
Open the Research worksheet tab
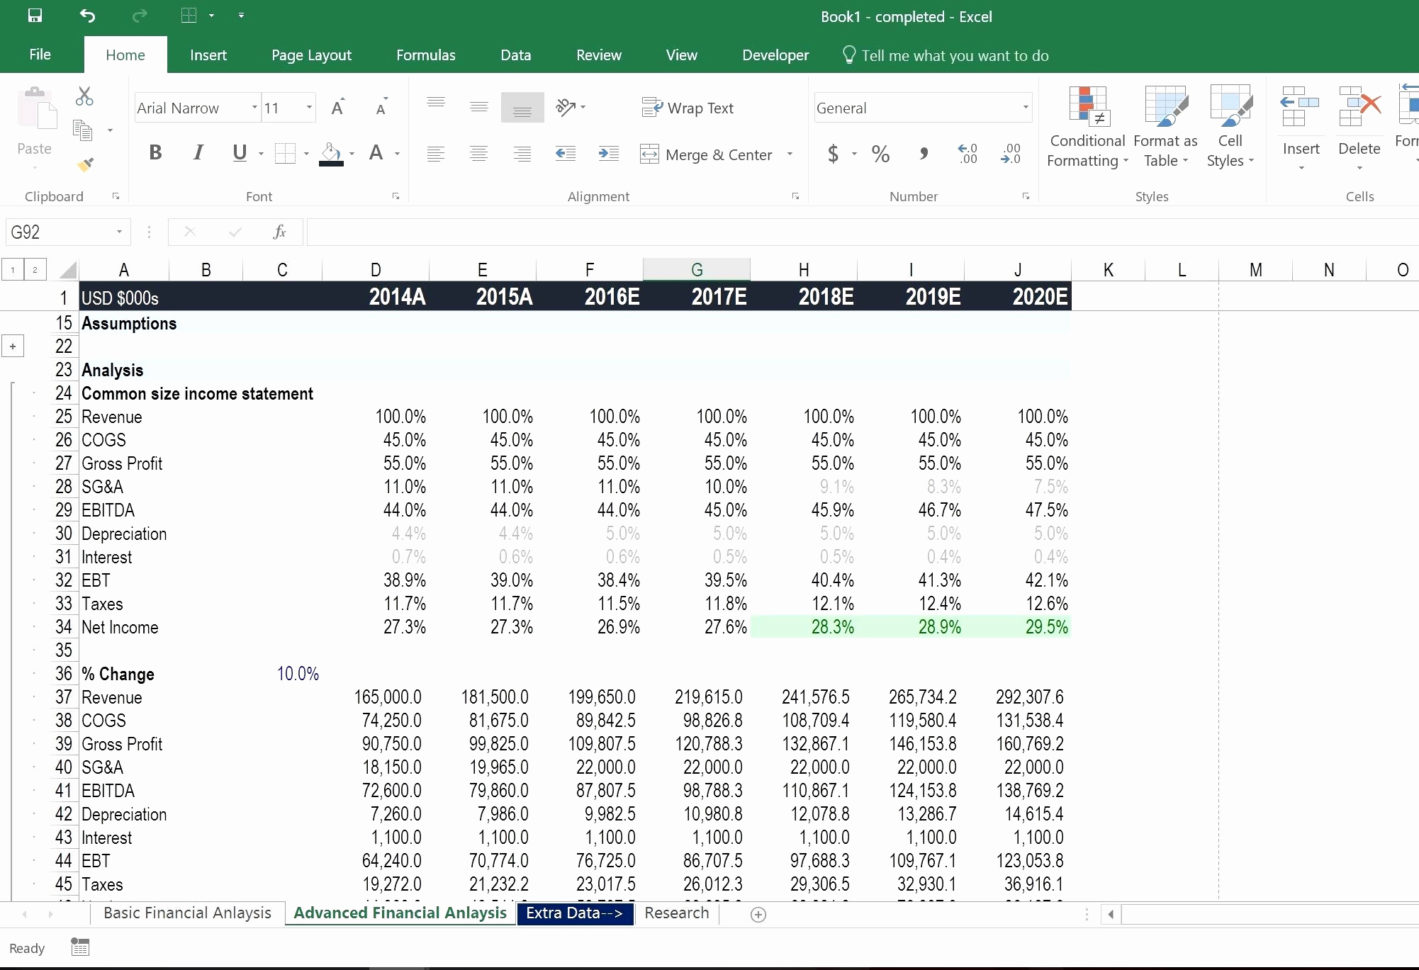[676, 913]
